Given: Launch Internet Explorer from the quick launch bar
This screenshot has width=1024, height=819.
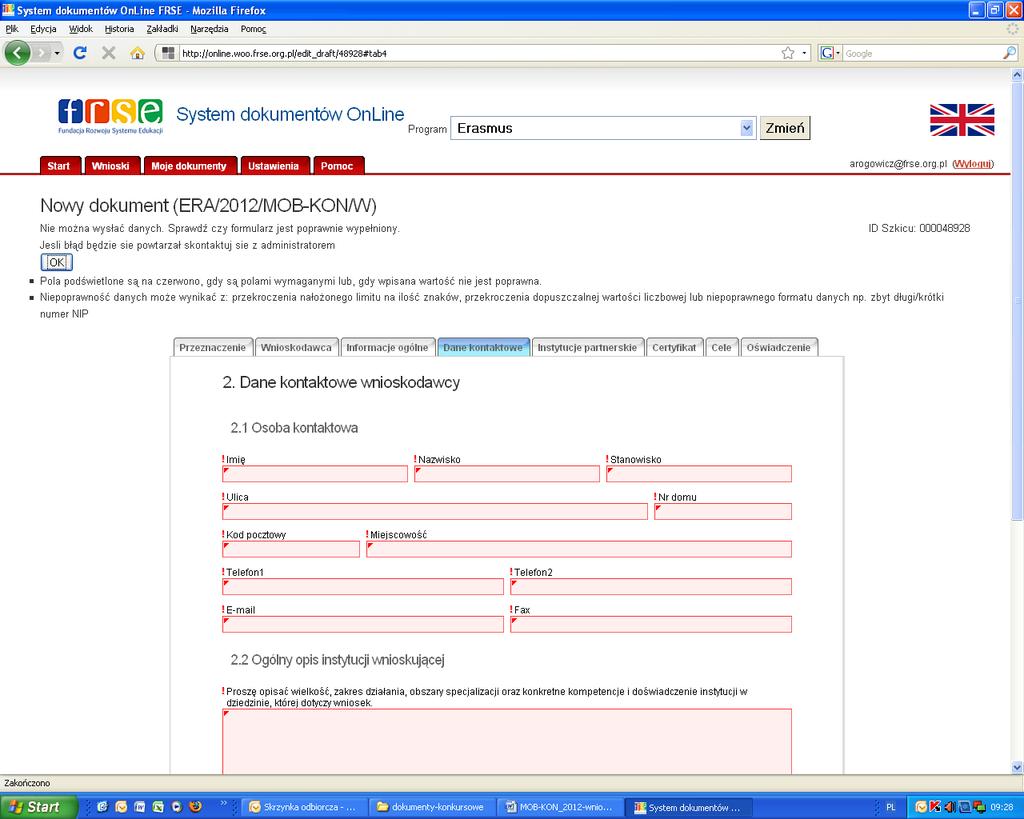Looking at the screenshot, I should pos(103,807).
